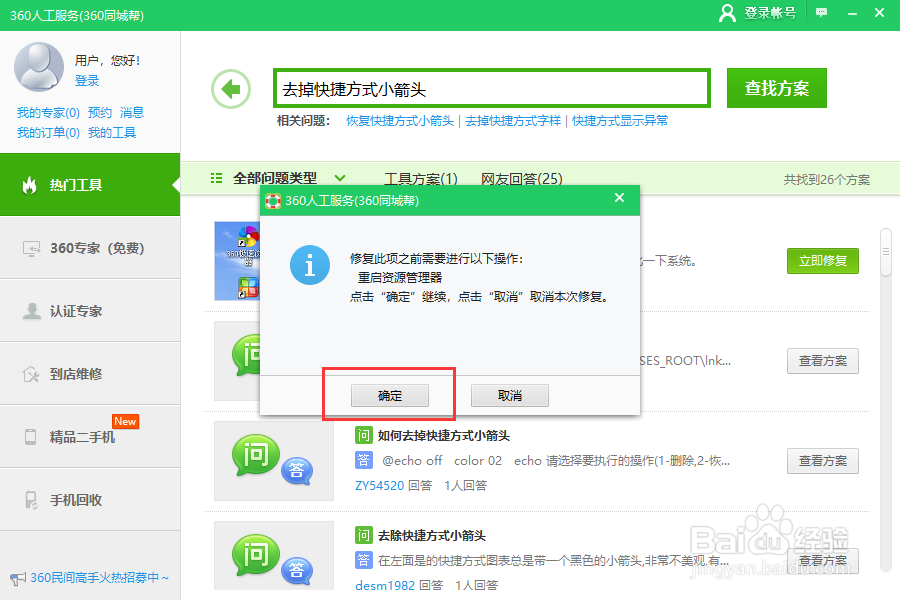Click the vertical scrollbar on the right
This screenshot has height=600, width=900.
884,250
